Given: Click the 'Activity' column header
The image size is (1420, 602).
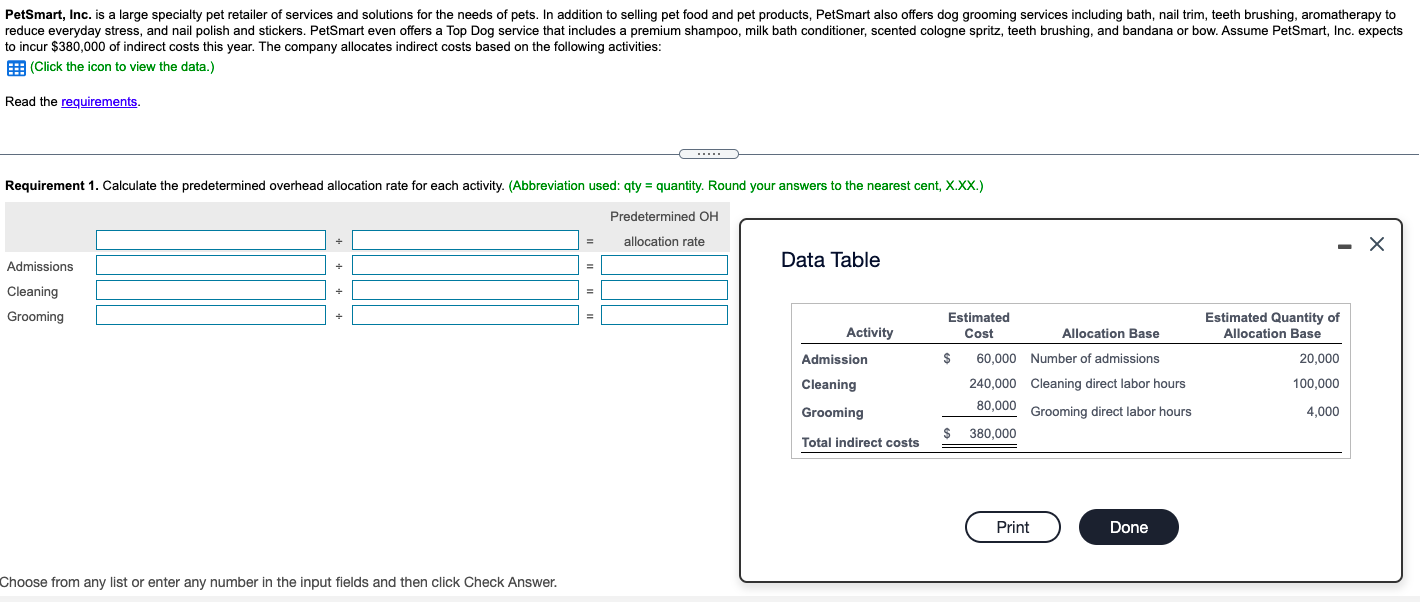Looking at the screenshot, I should tap(870, 333).
